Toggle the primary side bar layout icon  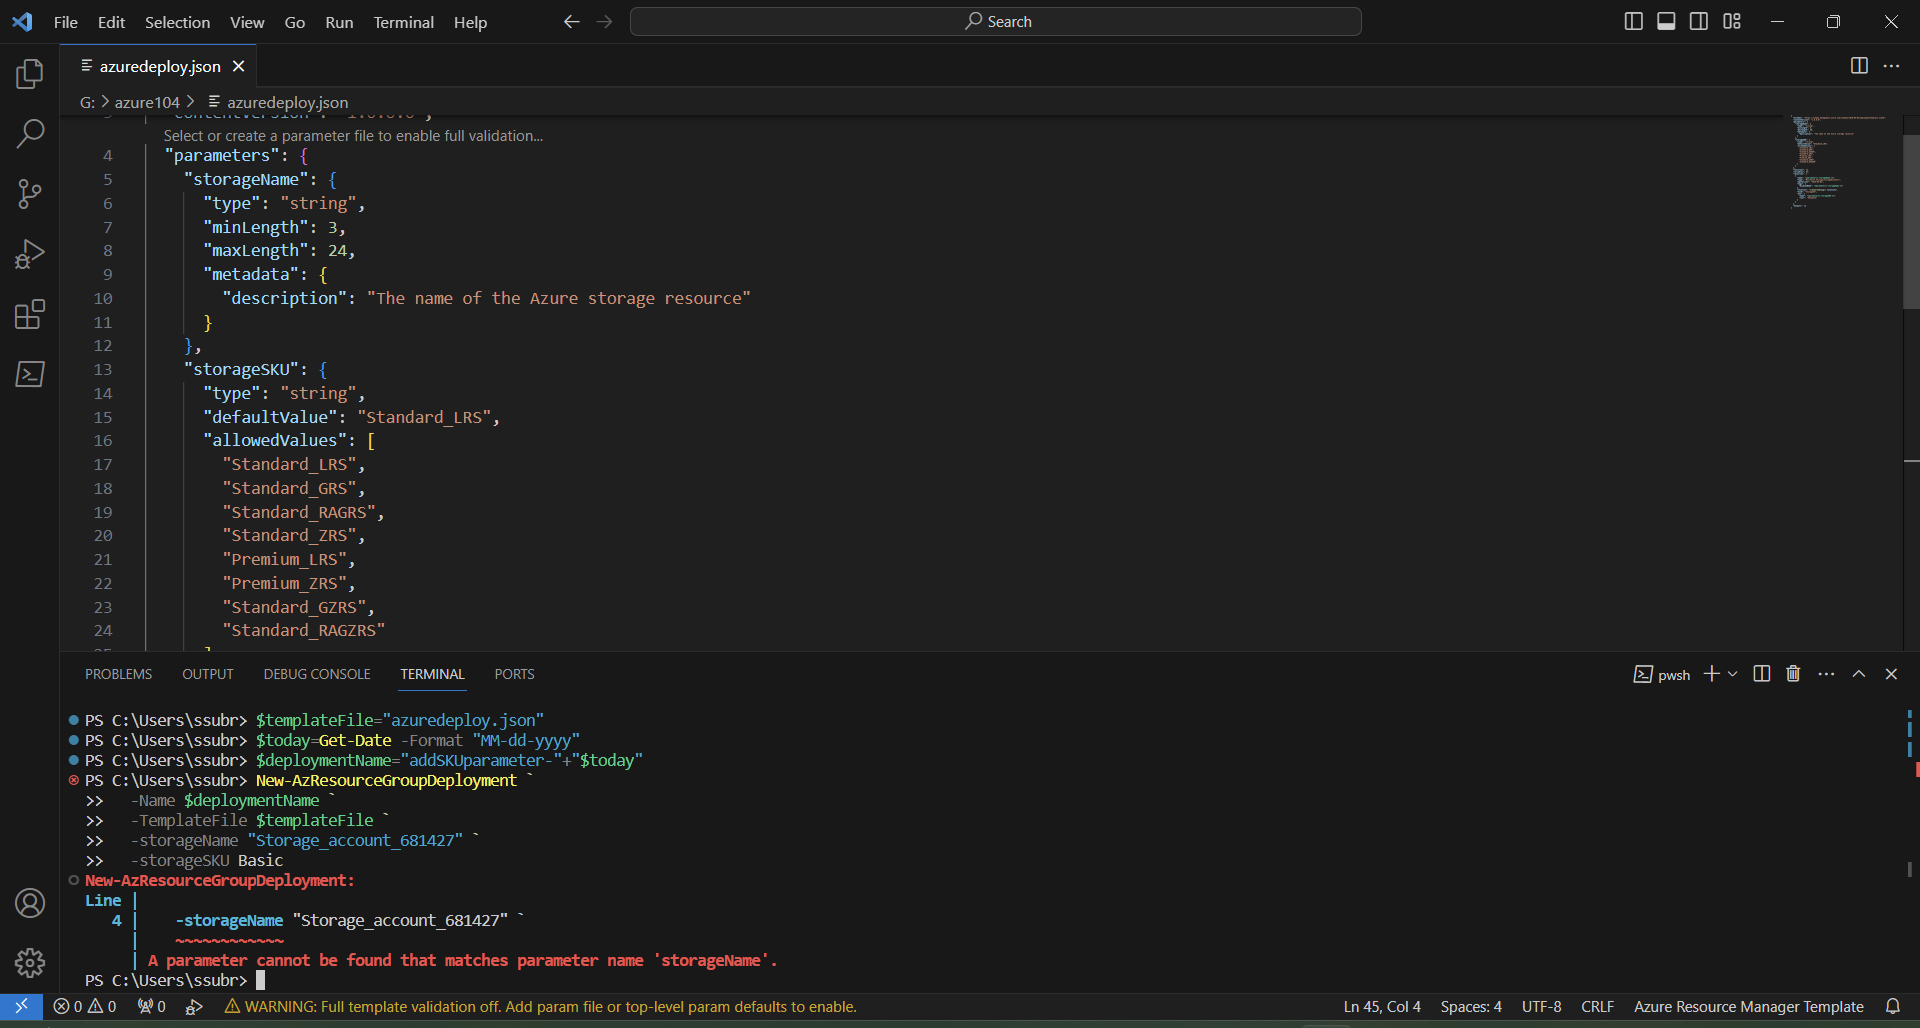tap(1634, 21)
